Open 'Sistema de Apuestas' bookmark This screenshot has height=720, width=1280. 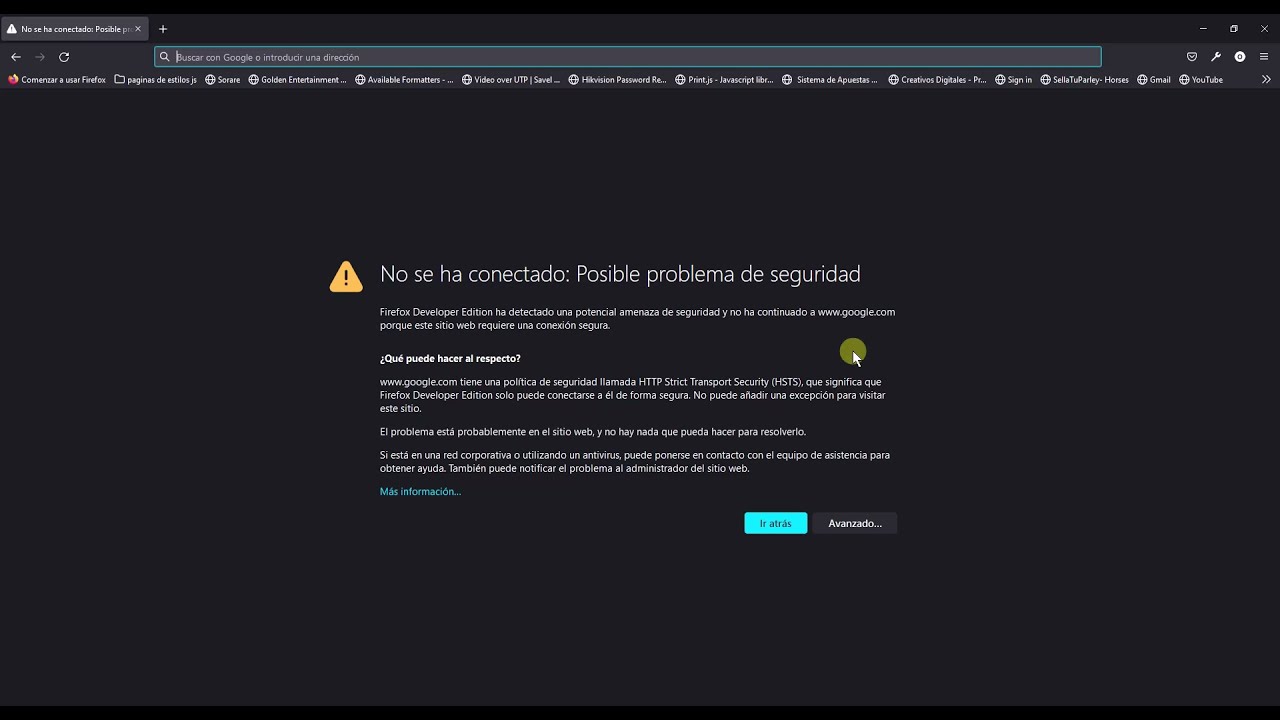coord(830,80)
